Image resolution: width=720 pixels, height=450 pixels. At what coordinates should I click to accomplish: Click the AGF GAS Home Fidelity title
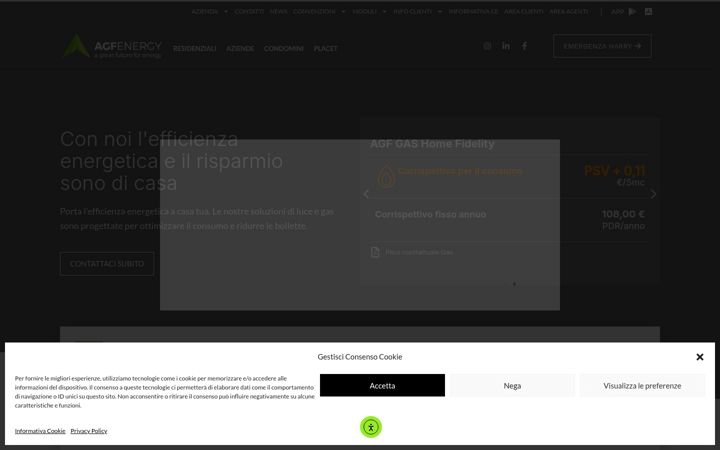pos(432,144)
